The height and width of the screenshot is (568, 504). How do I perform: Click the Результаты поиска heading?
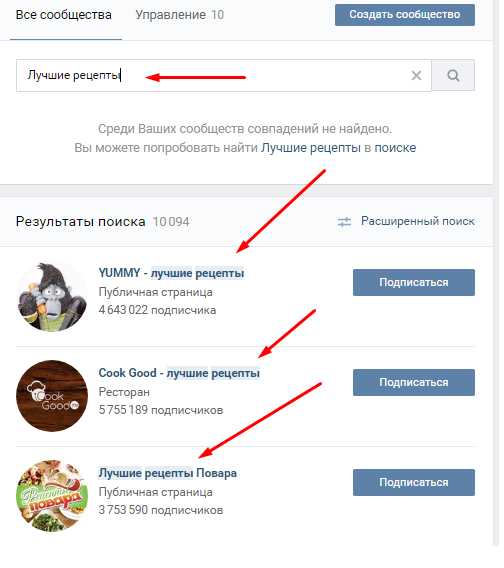point(81,221)
